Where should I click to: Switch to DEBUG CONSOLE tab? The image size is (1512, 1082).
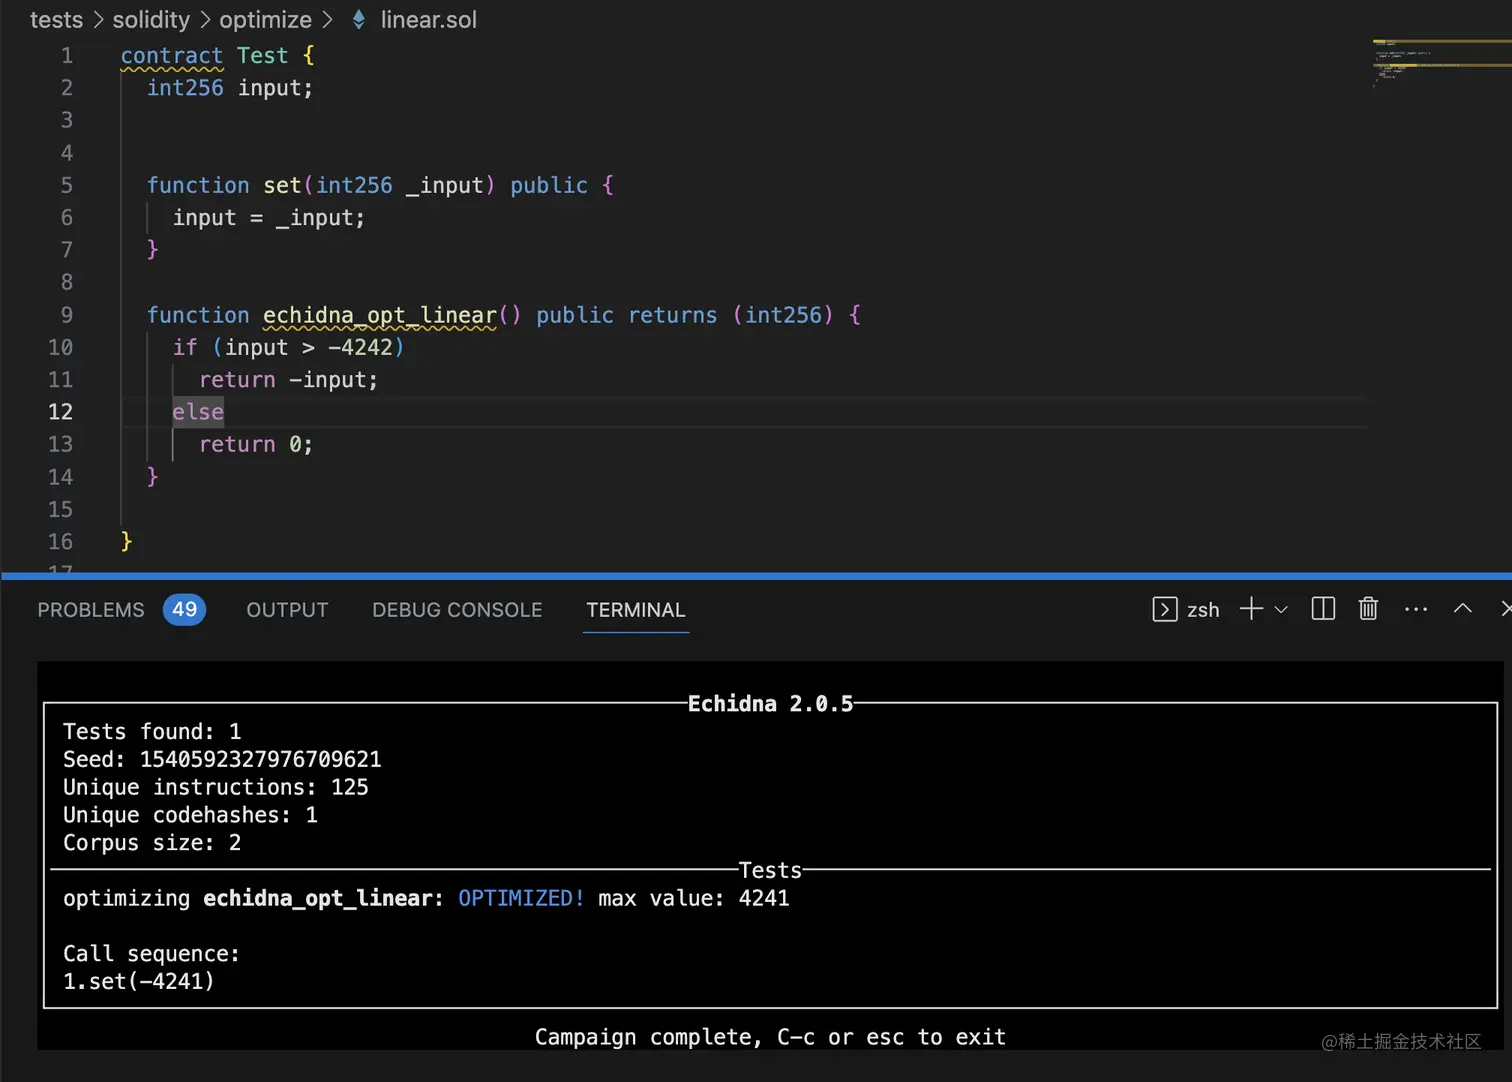click(457, 610)
